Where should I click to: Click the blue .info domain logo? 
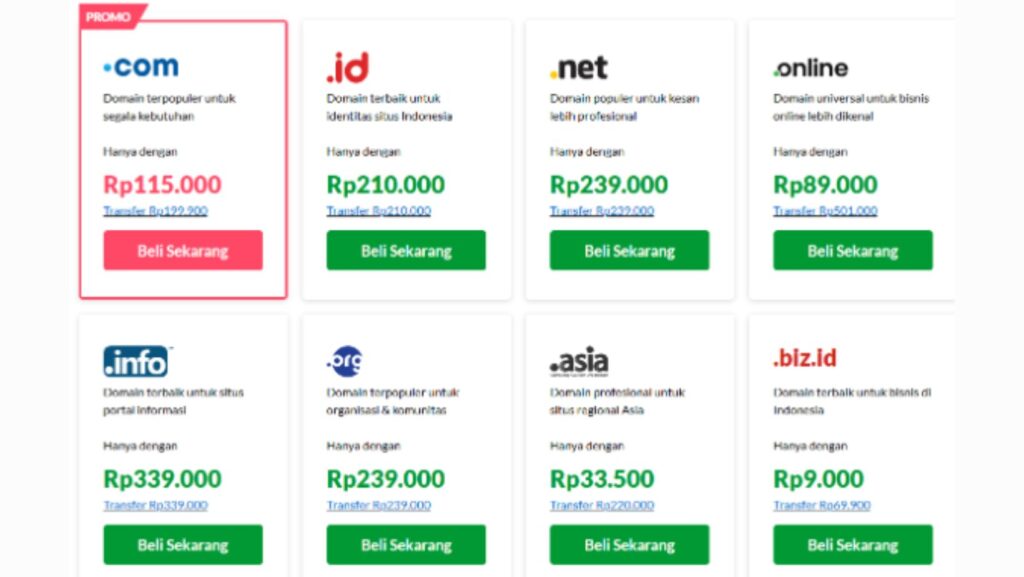136,361
